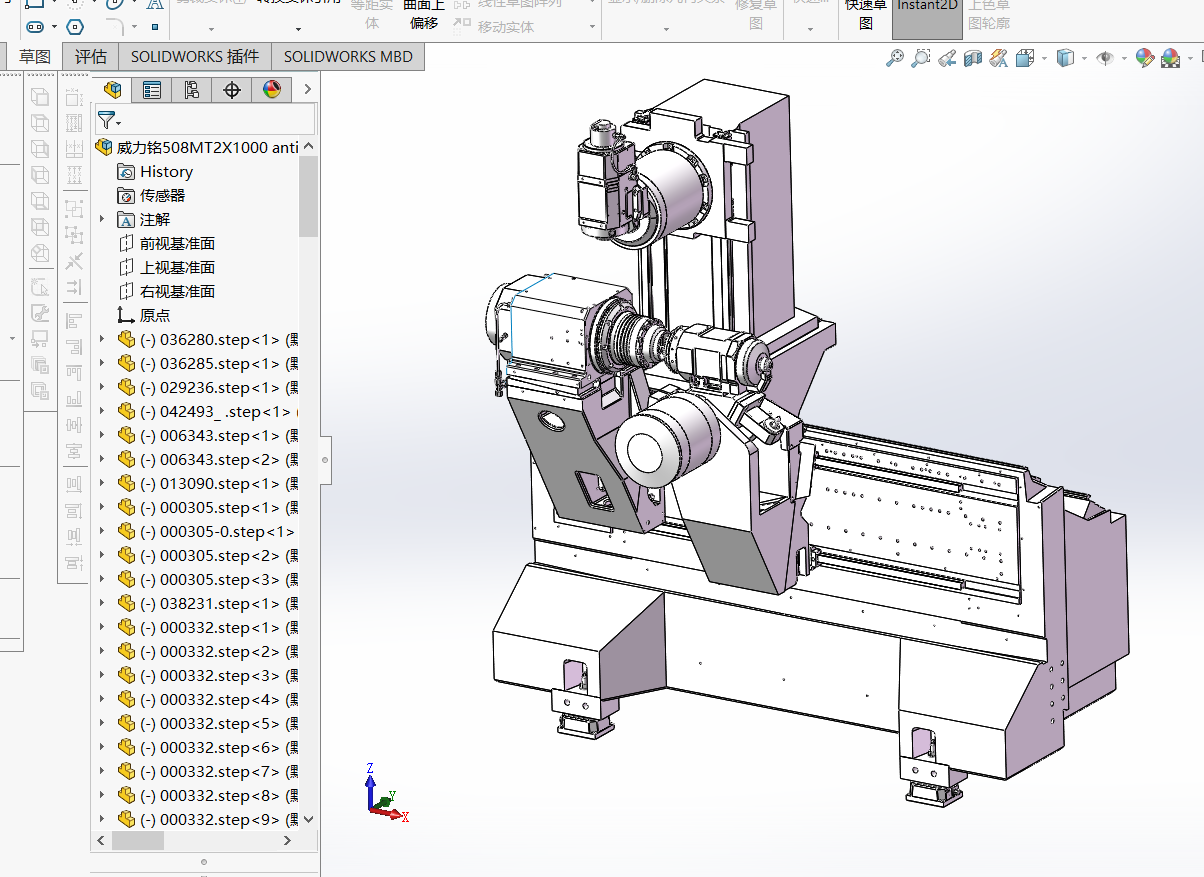The width and height of the screenshot is (1204, 877).
Task: Go back to the Previous View
Action: point(947,59)
